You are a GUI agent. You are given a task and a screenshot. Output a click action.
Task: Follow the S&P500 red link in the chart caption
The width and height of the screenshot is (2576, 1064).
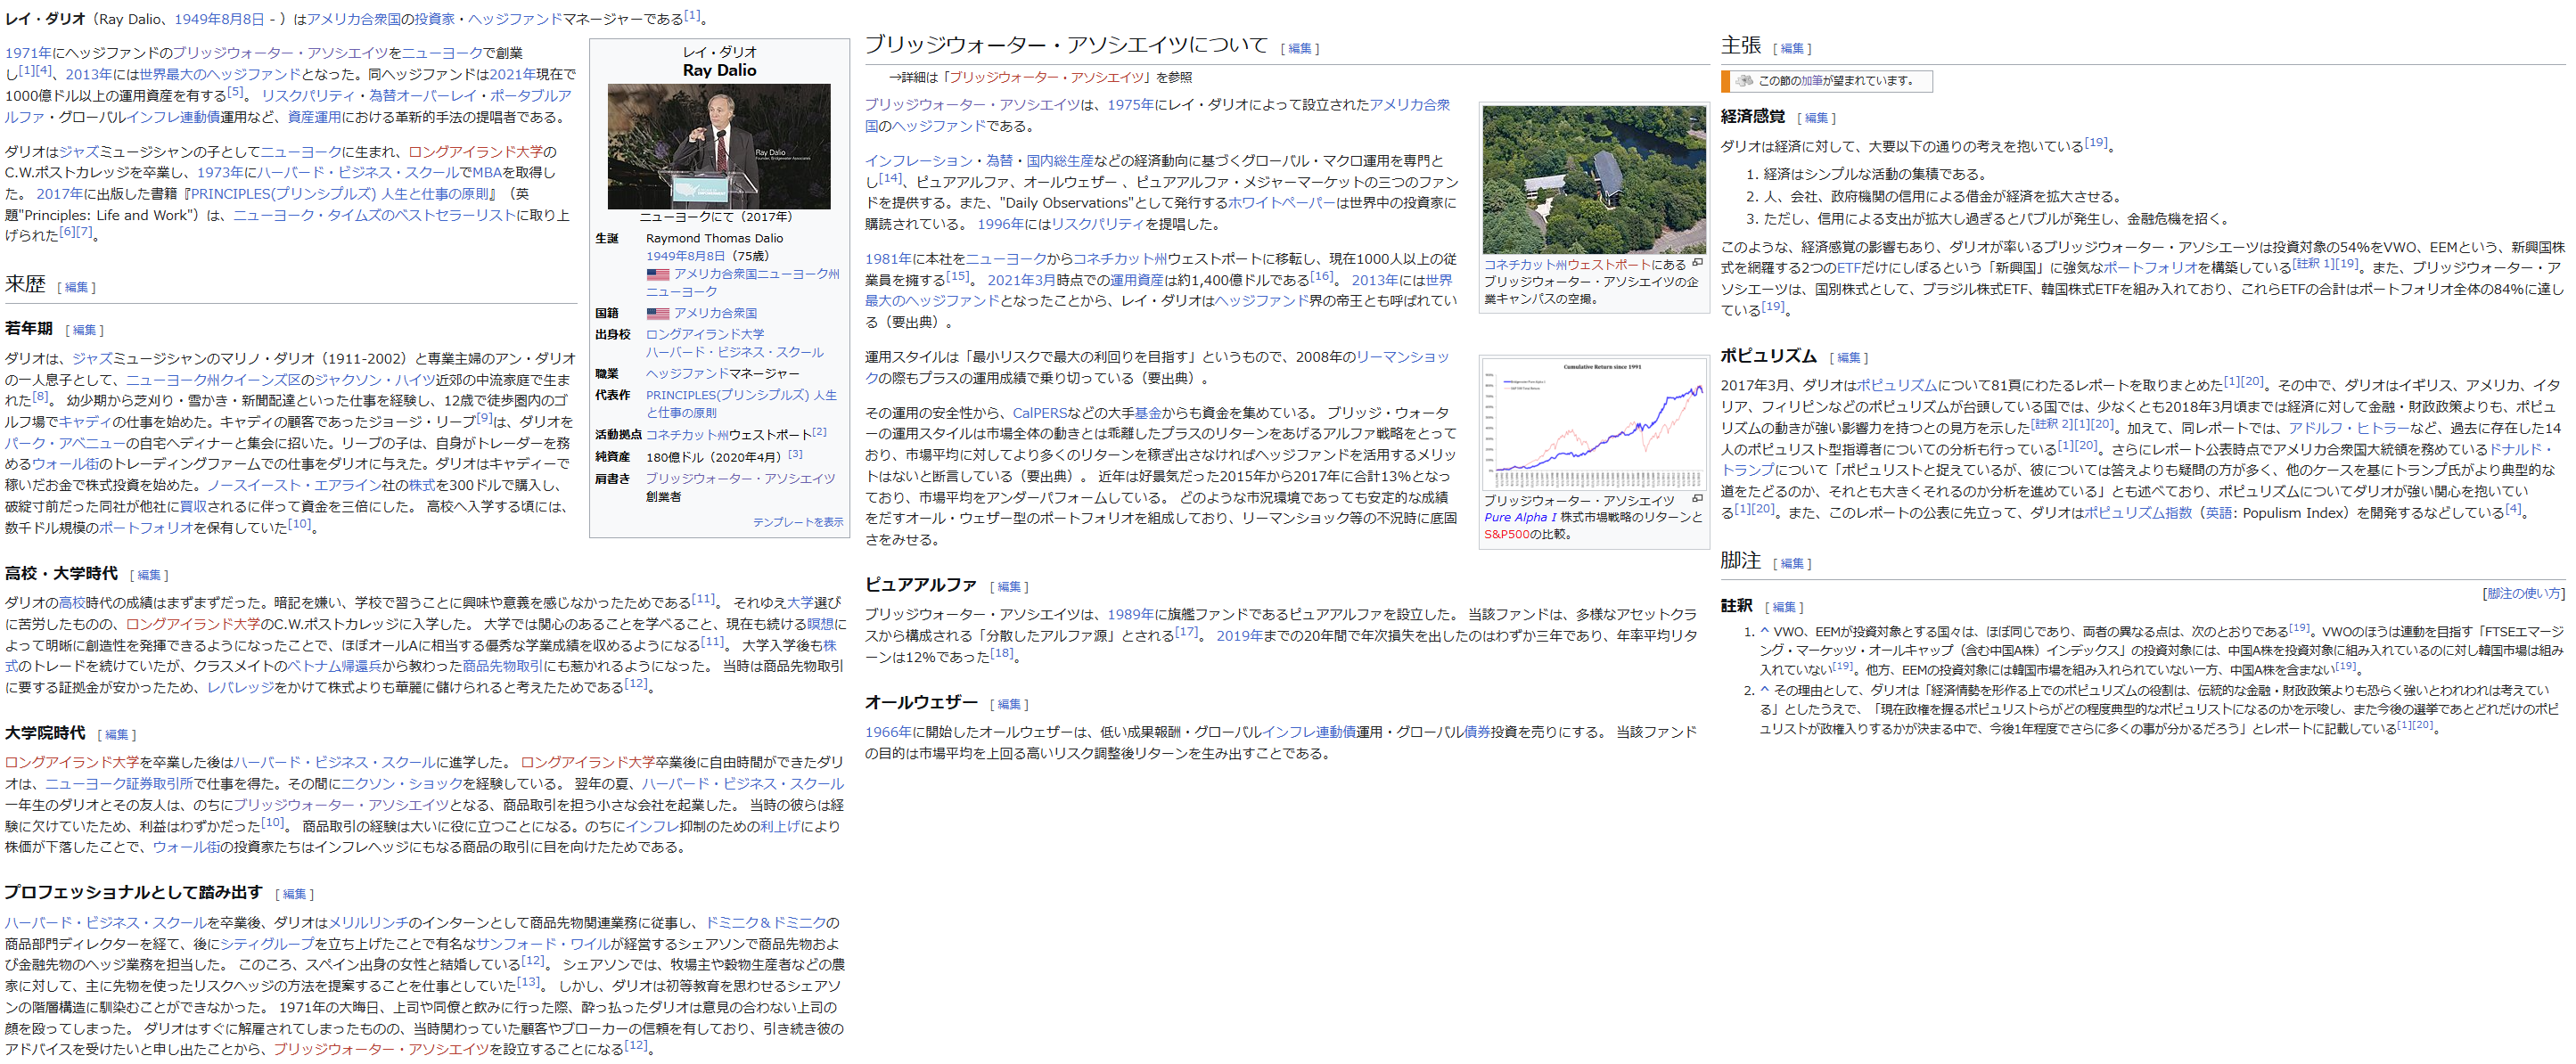coord(1506,535)
